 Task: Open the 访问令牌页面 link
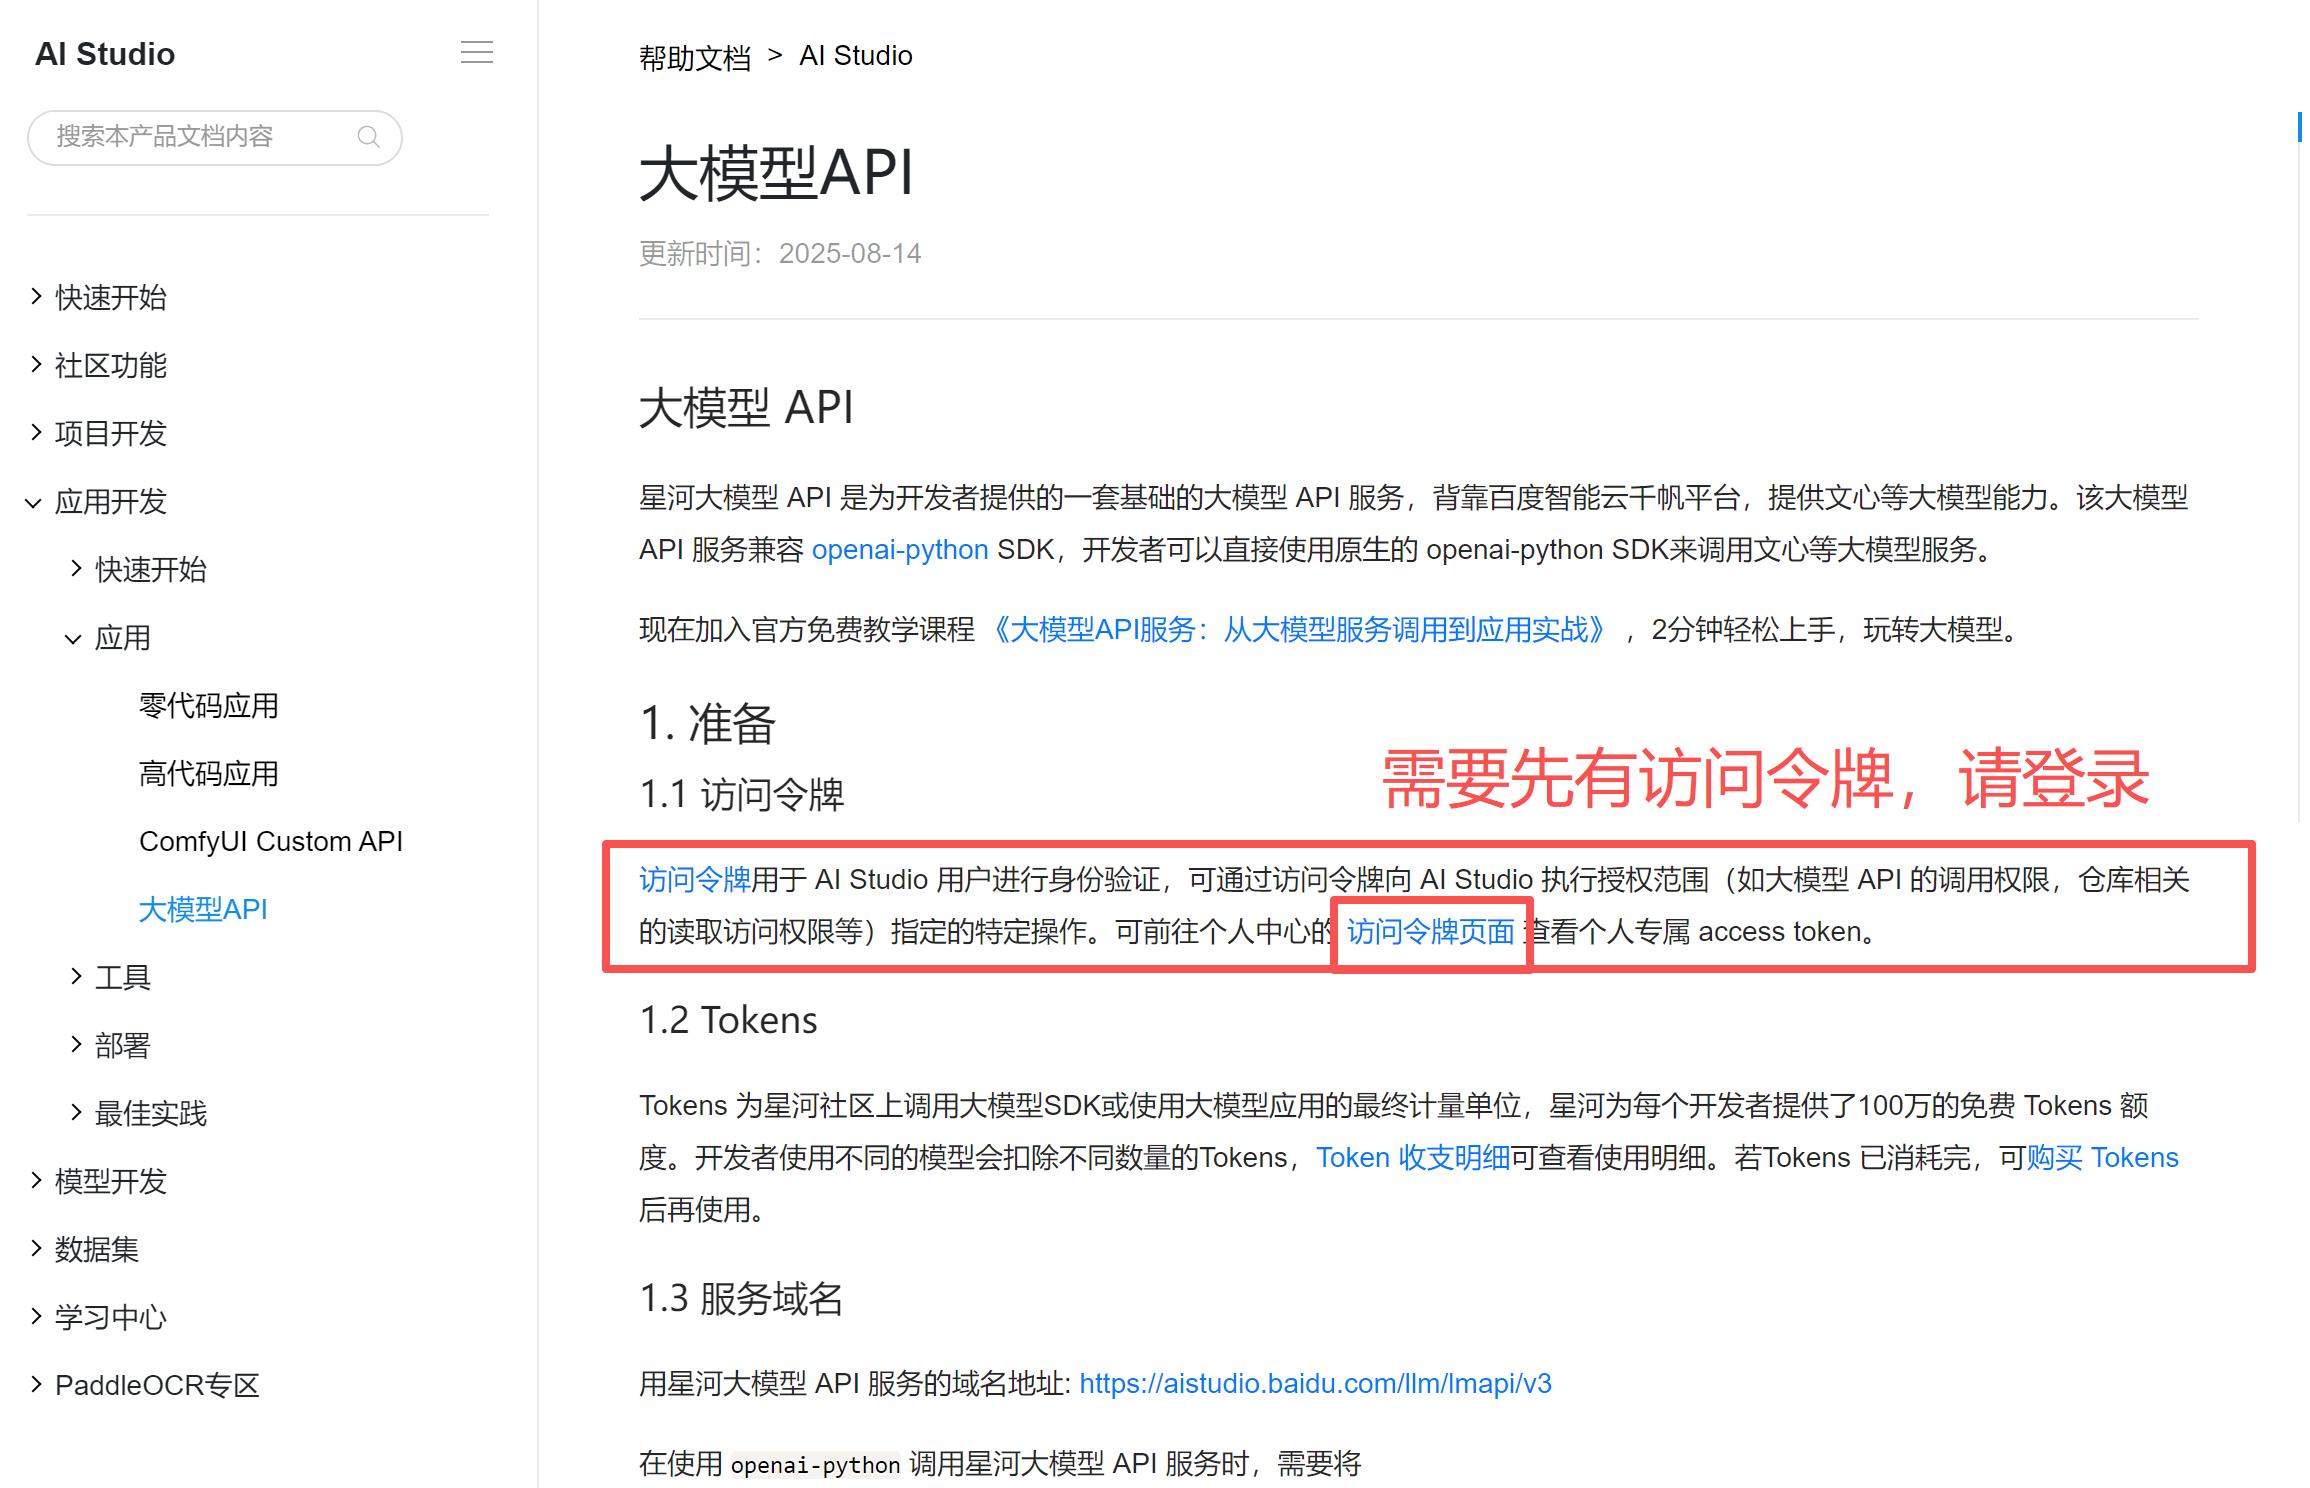pos(1430,931)
